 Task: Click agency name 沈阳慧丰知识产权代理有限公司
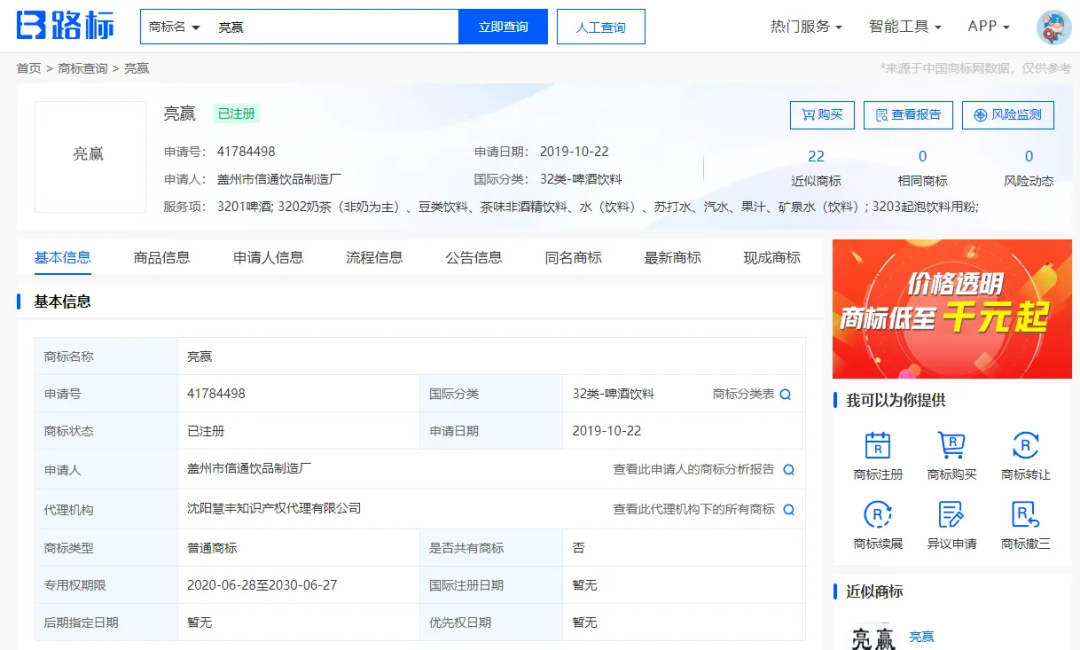273,508
